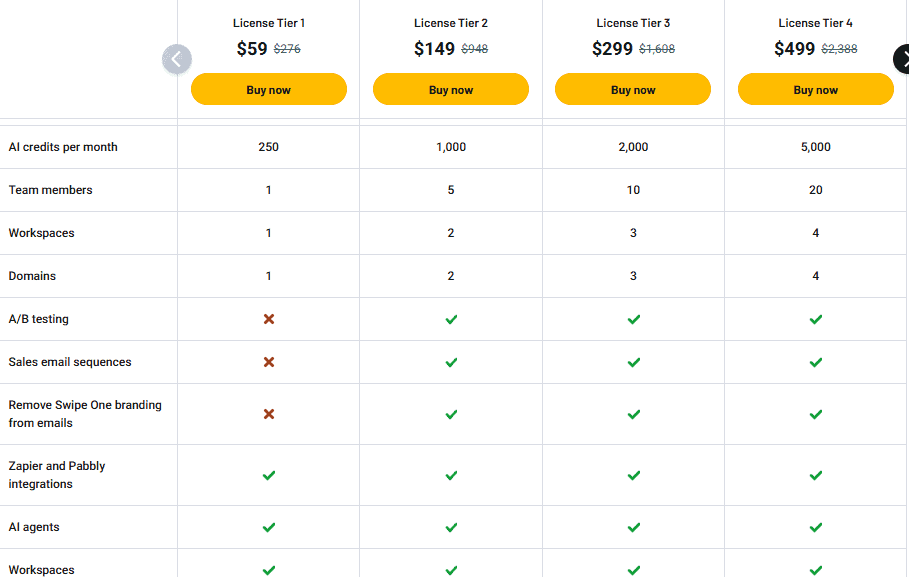
Task: Select the License Tier 3 column header
Action: point(633,22)
